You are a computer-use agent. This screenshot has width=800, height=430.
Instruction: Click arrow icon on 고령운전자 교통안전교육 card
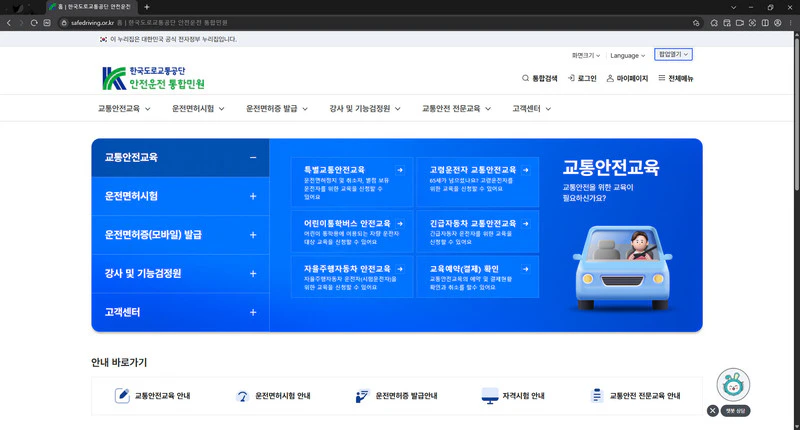pos(526,170)
